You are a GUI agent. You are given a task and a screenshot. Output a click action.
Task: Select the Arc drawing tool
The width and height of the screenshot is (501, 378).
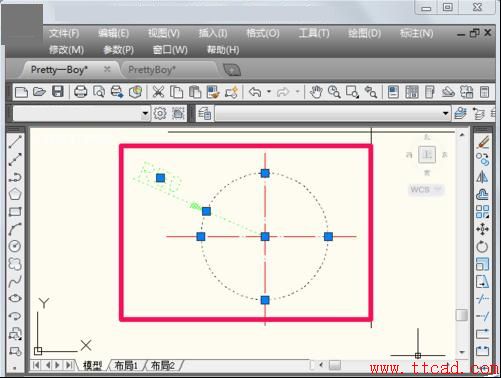point(15,229)
